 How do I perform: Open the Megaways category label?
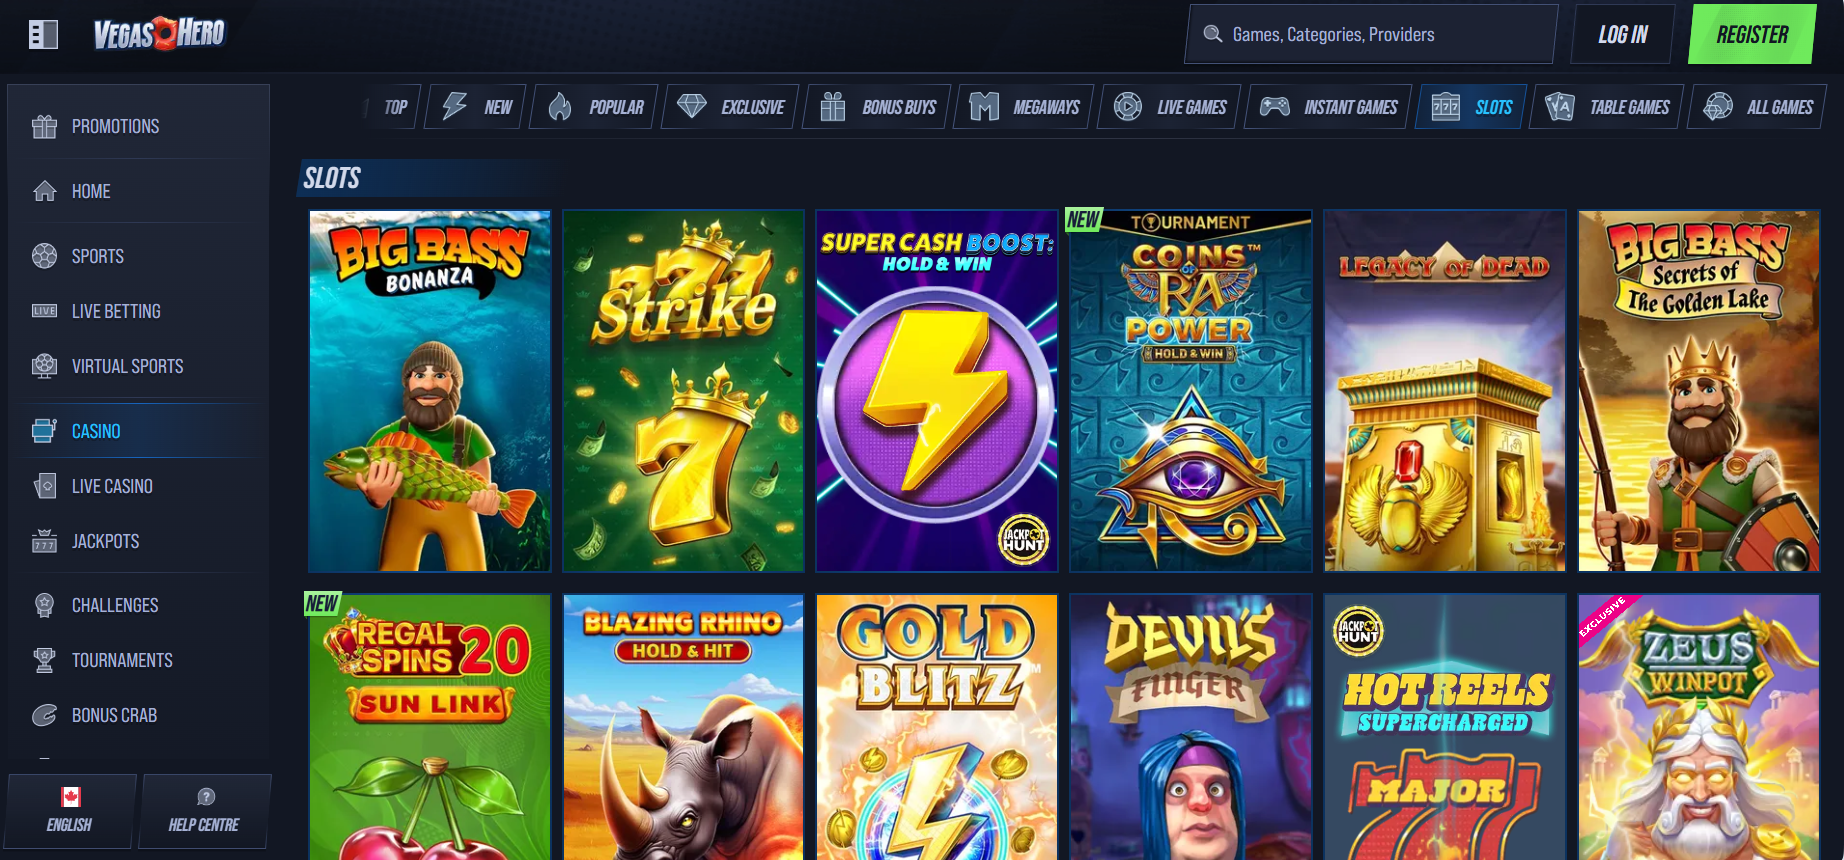click(x=1046, y=107)
